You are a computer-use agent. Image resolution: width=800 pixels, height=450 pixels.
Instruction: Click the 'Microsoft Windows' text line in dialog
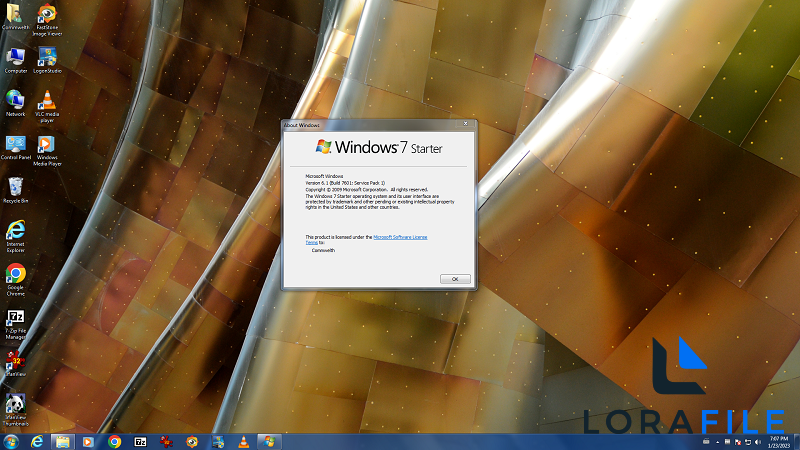point(324,176)
